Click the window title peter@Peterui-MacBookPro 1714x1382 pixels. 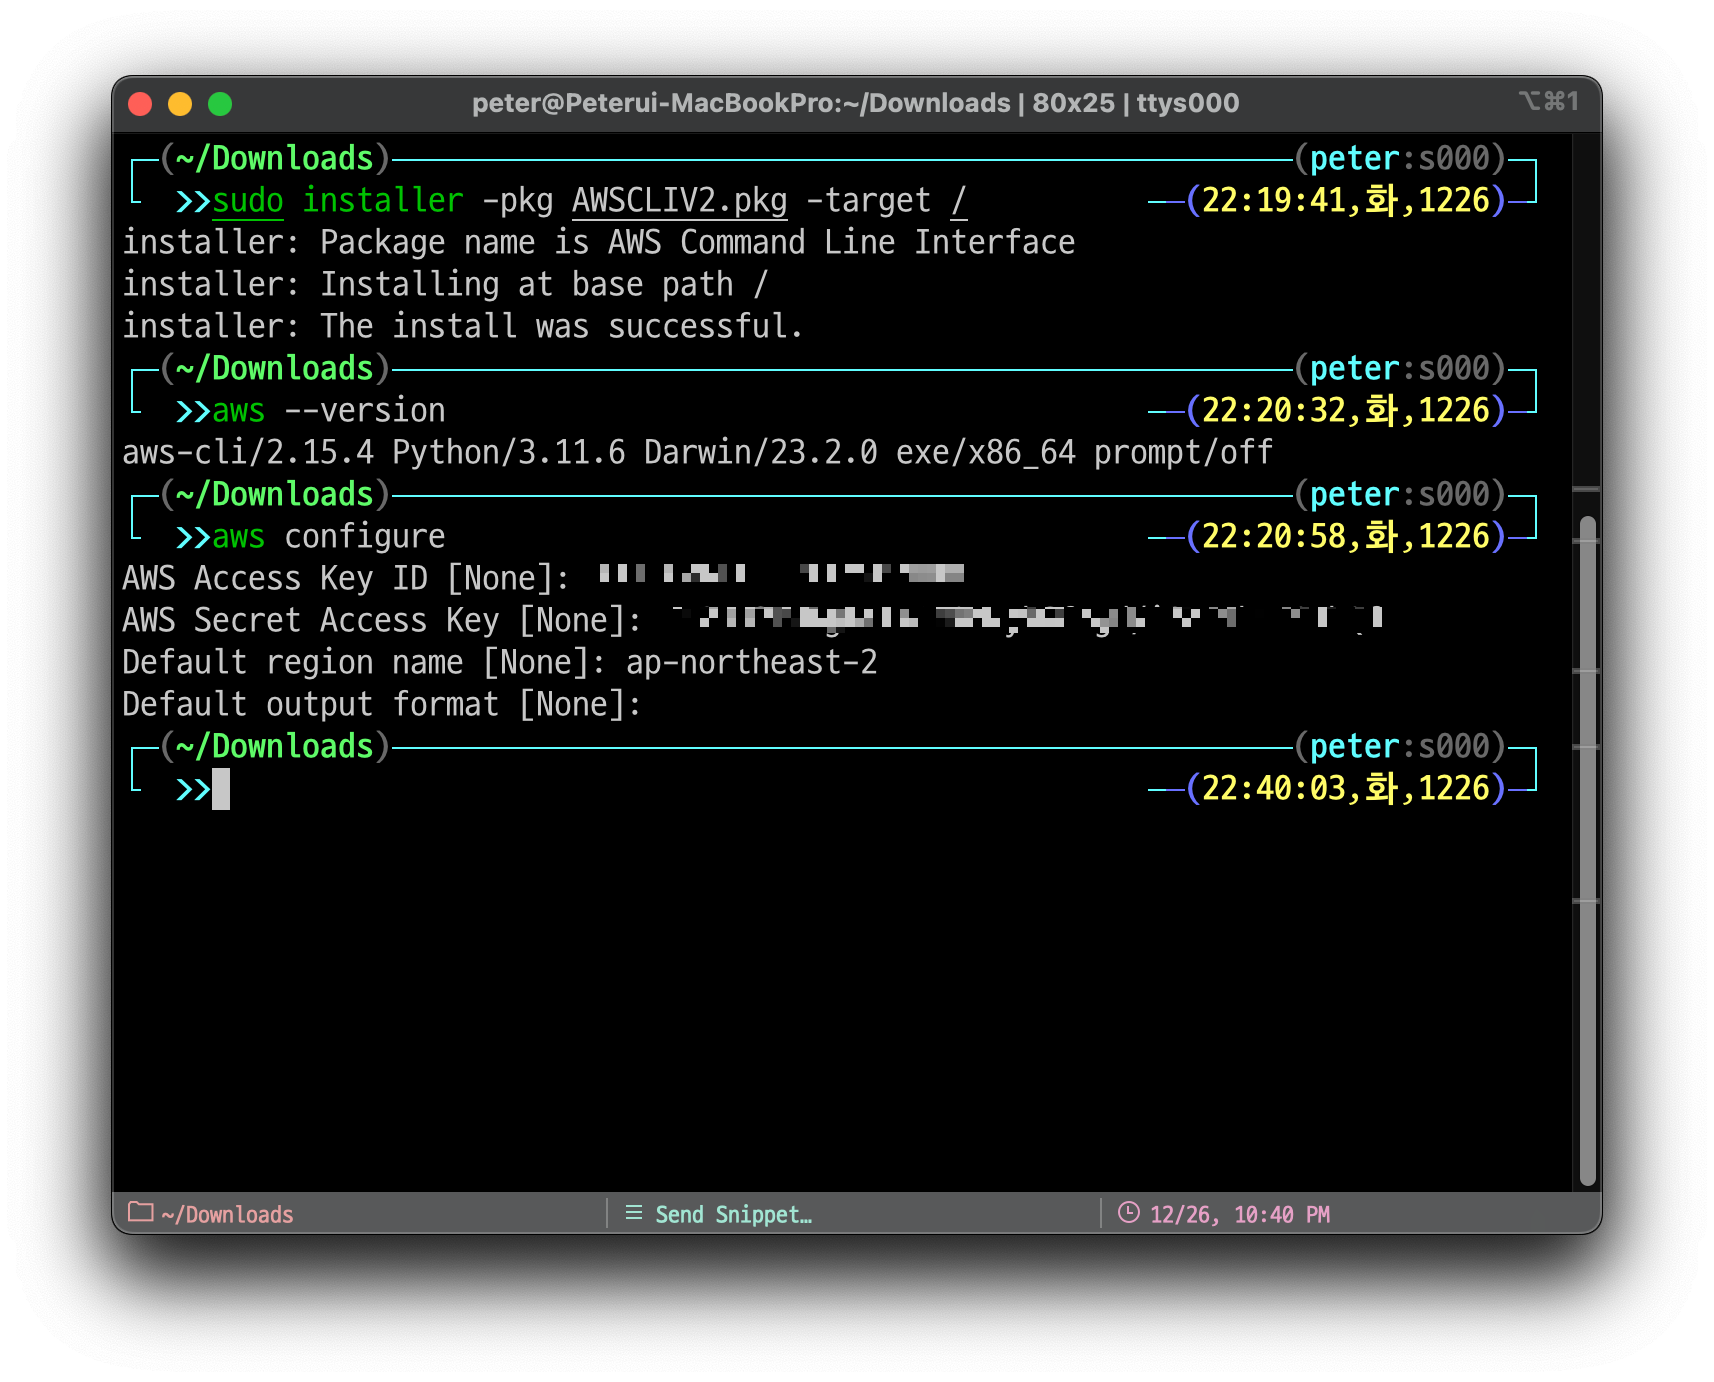point(855,103)
